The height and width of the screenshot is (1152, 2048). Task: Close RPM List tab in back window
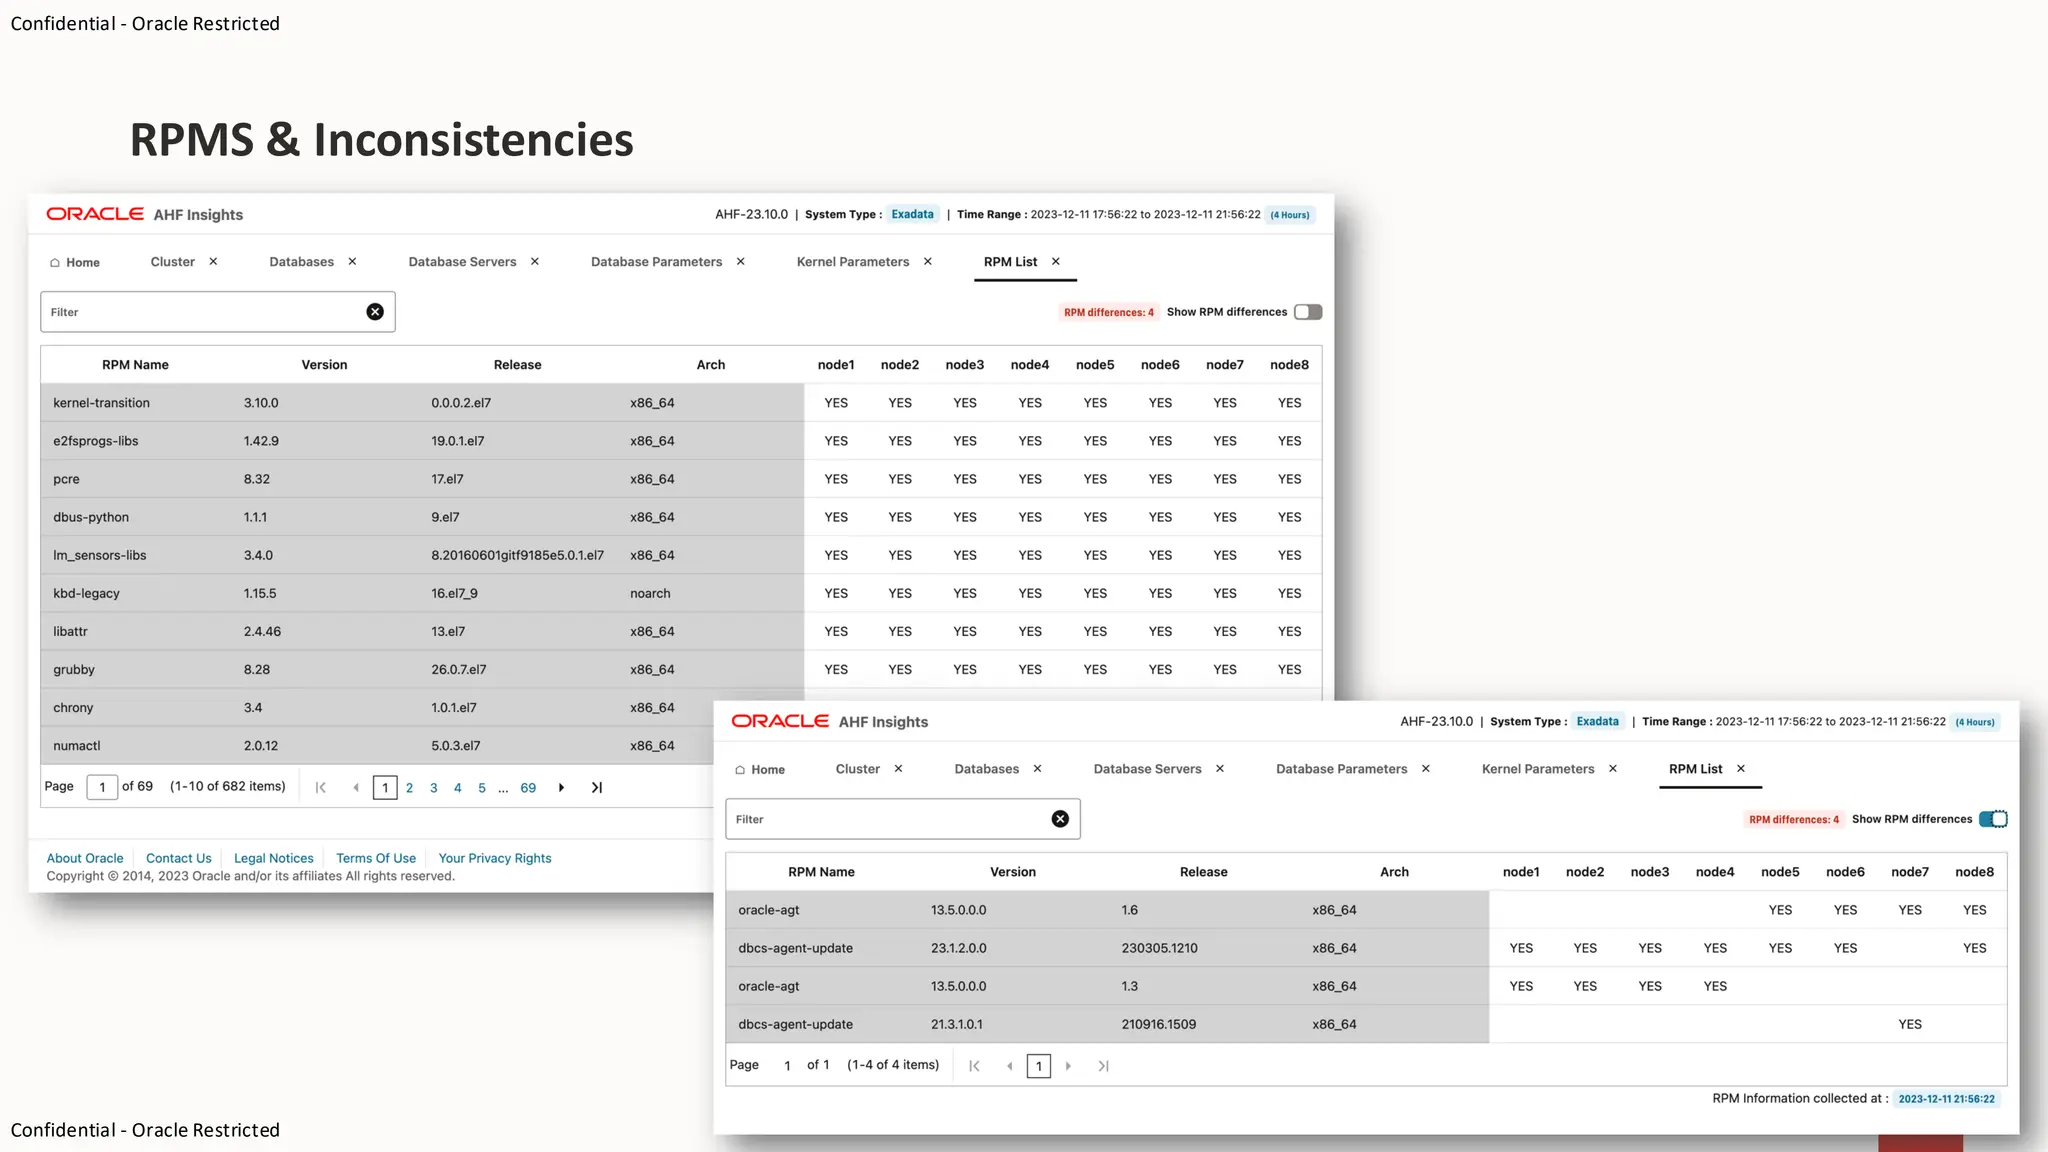coord(1056,262)
